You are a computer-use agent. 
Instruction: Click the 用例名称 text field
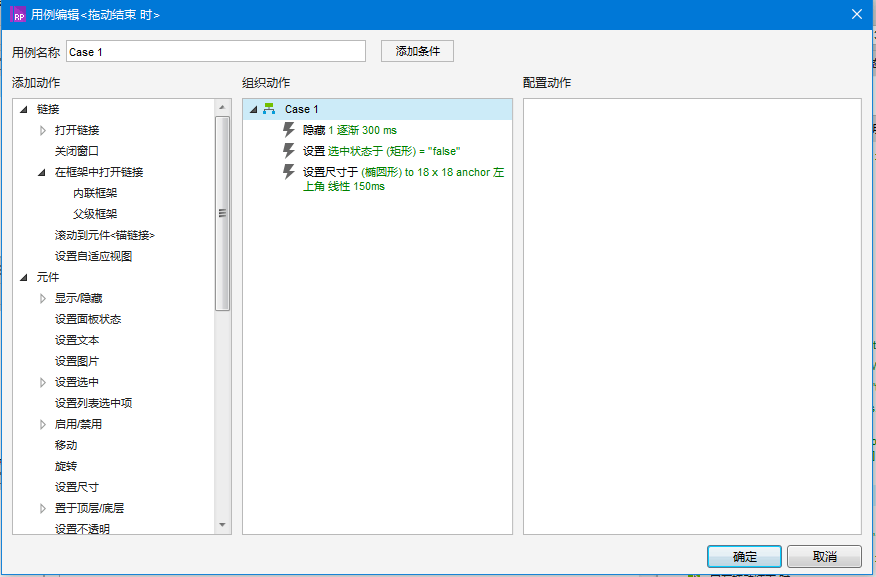215,51
